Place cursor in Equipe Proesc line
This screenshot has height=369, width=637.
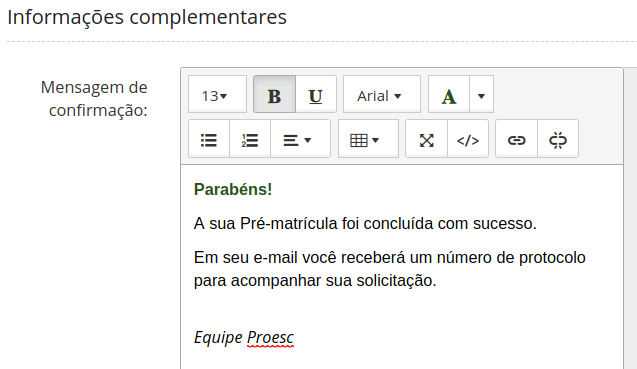(x=244, y=337)
